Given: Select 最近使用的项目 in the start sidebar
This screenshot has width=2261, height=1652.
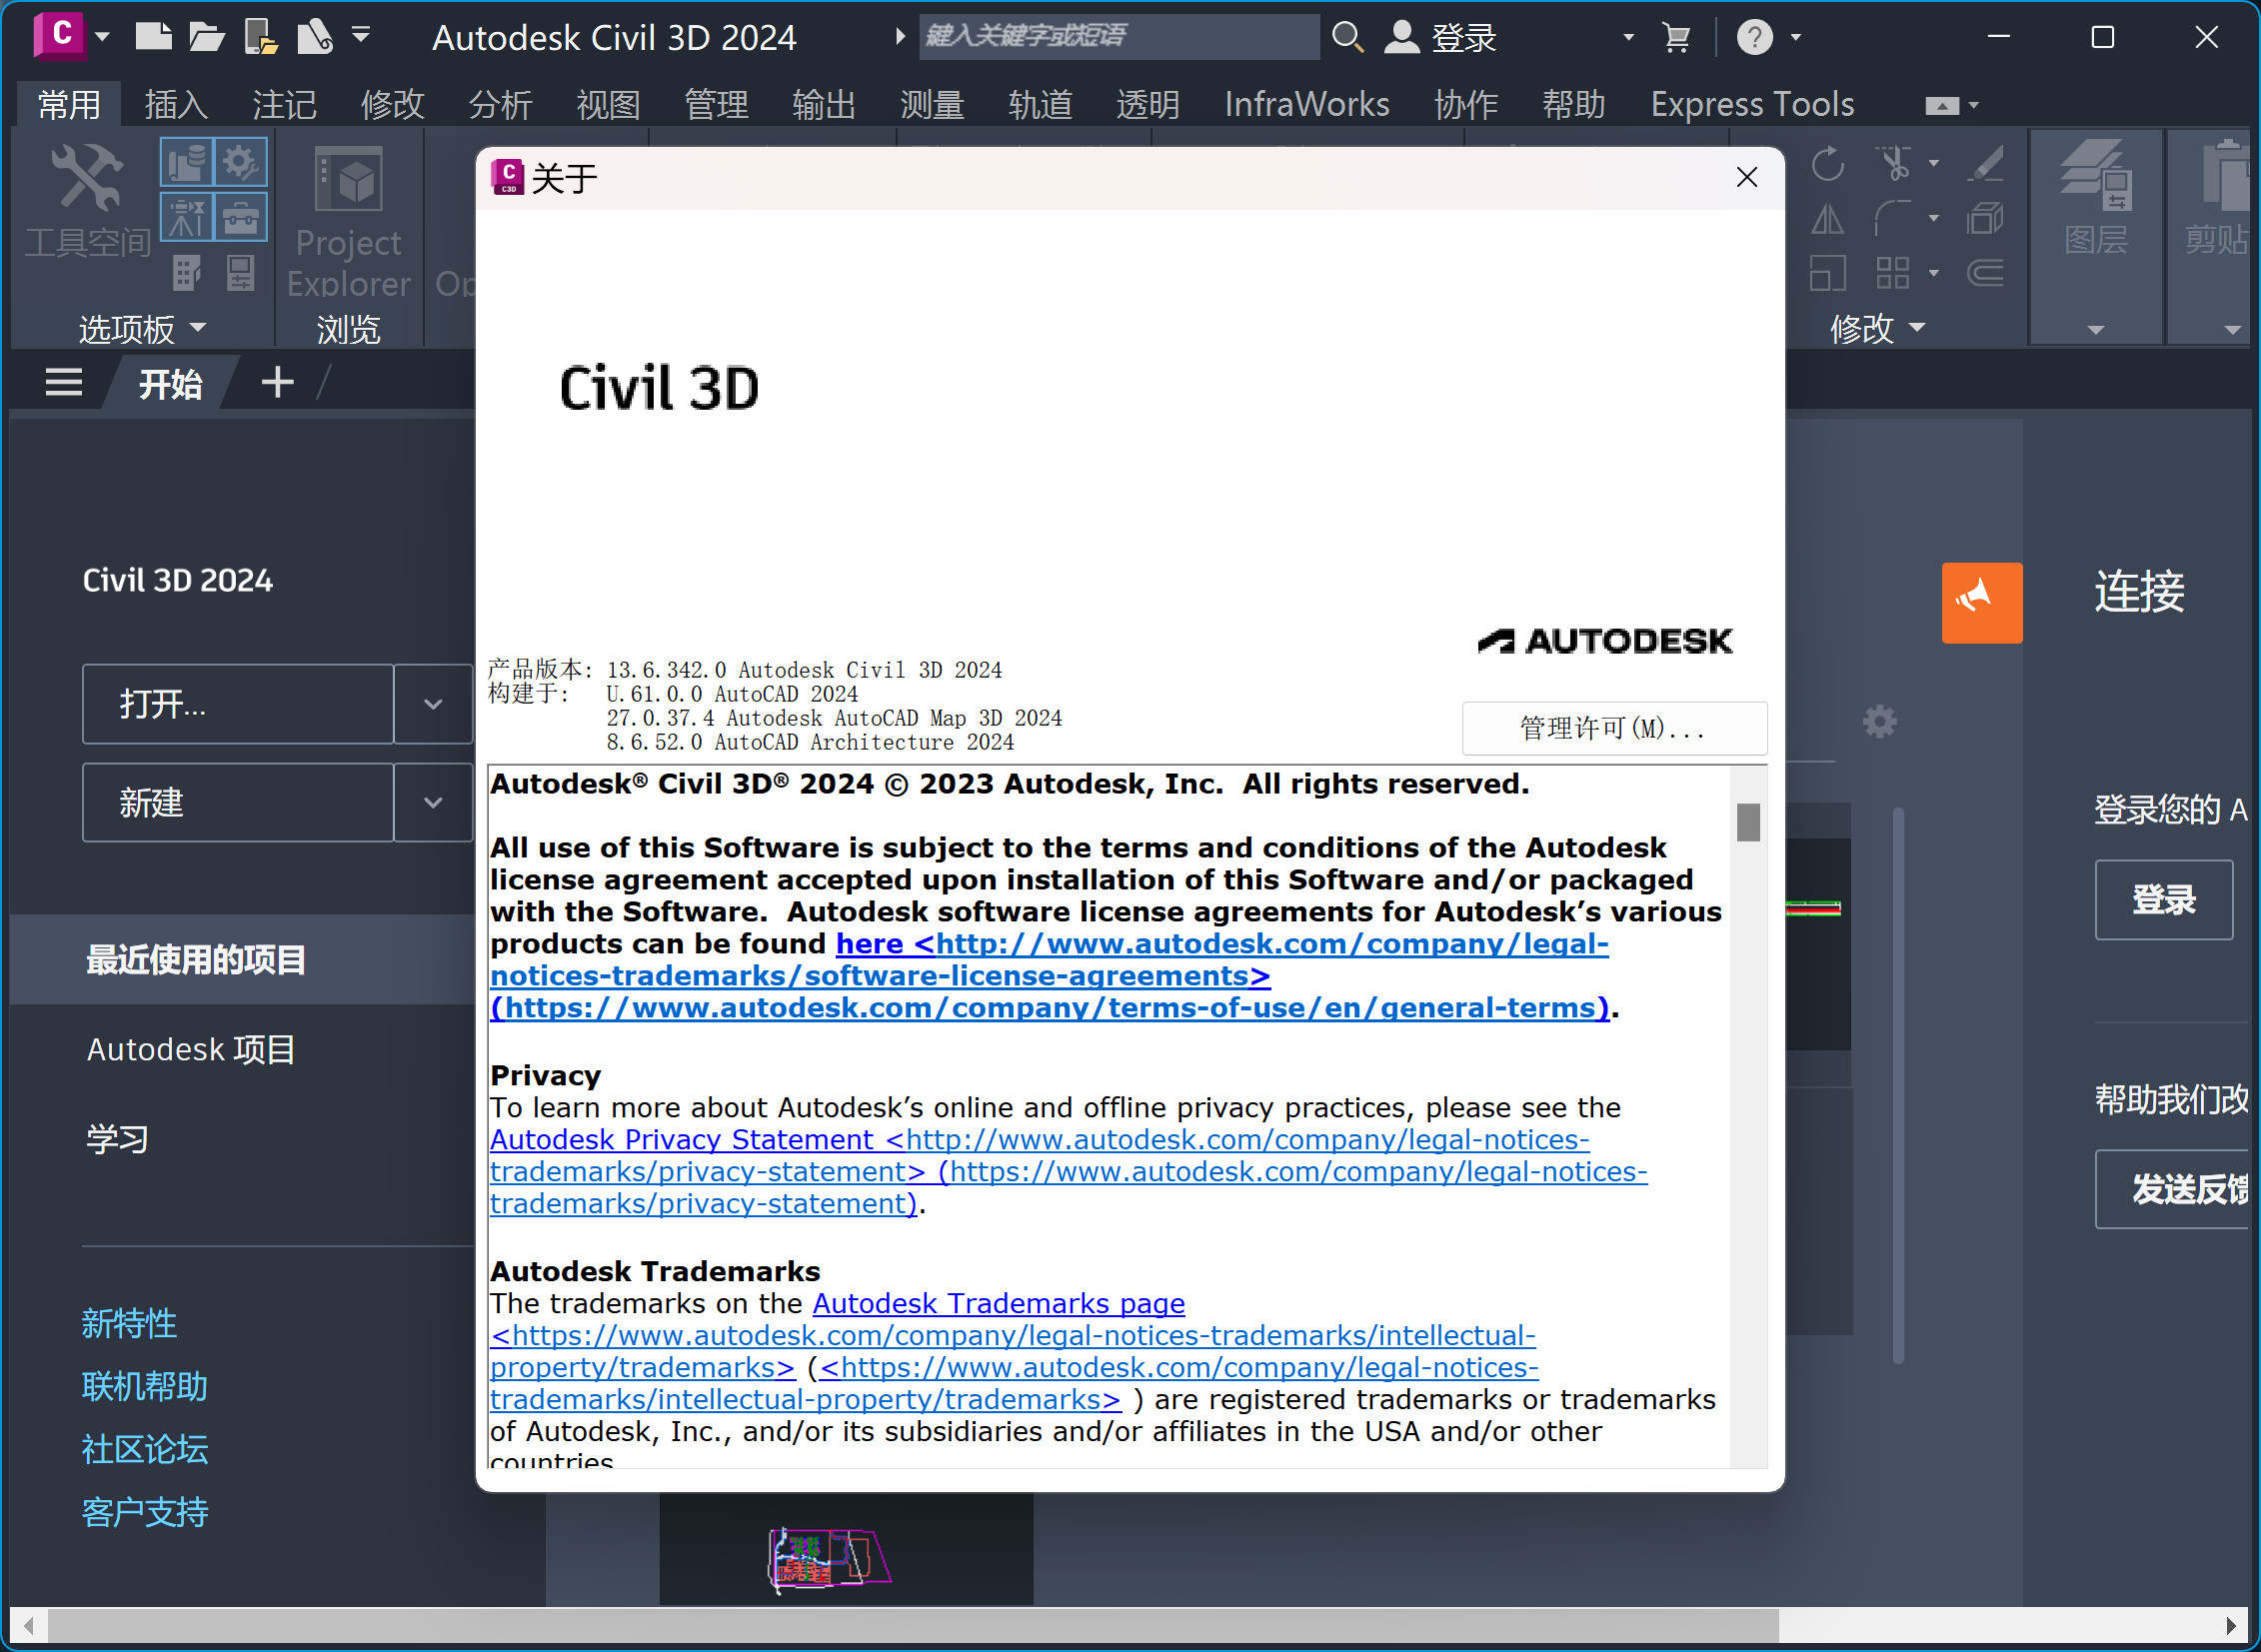Looking at the screenshot, I should point(242,960).
